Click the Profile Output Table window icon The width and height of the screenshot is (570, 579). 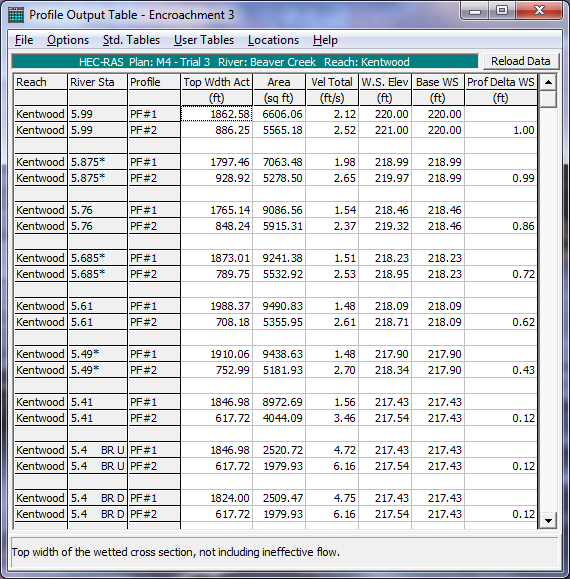click(x=16, y=15)
